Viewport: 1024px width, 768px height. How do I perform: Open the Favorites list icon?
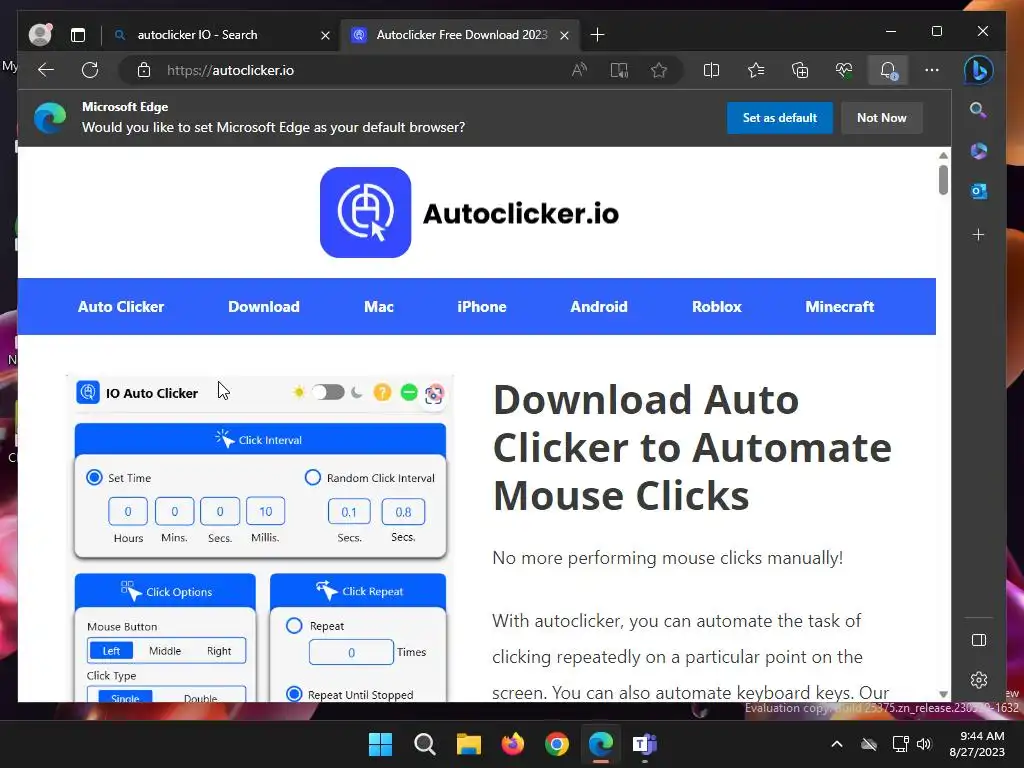tap(756, 70)
